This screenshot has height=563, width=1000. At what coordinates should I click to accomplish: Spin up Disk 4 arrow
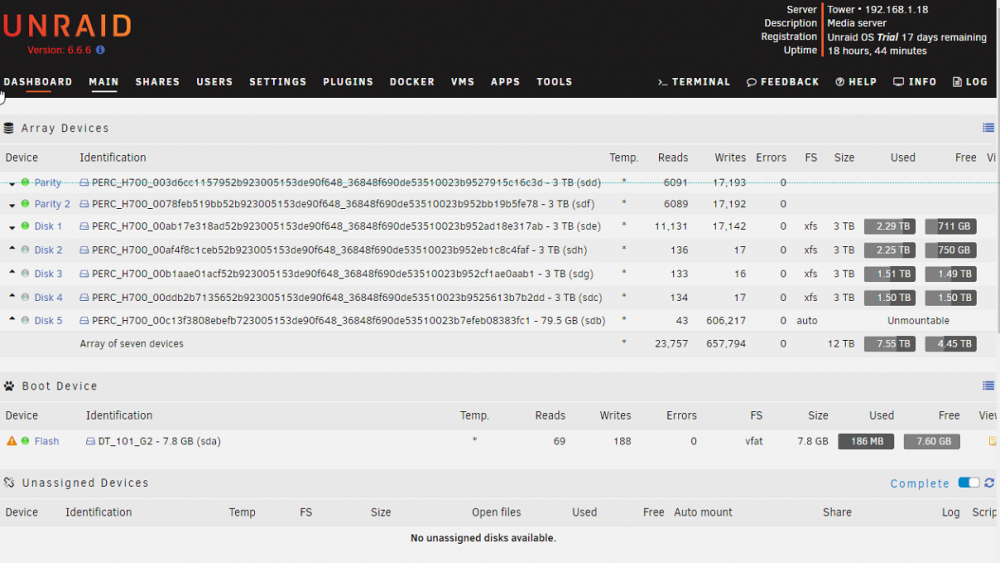click(x=12, y=295)
